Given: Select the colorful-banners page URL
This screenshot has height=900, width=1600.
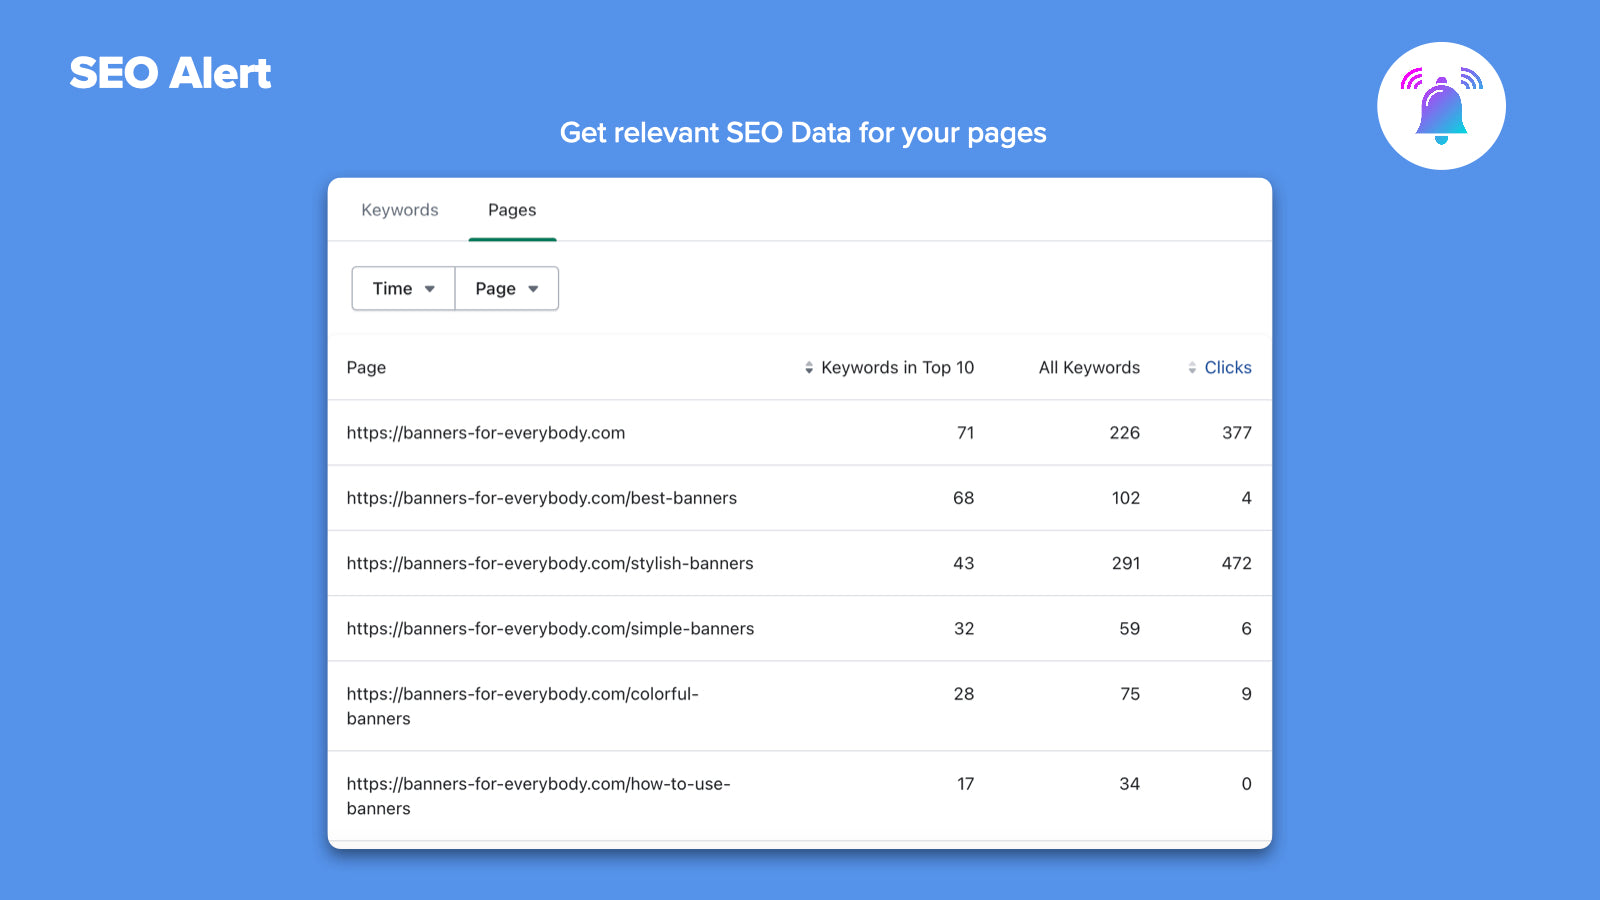Looking at the screenshot, I should (x=523, y=706).
